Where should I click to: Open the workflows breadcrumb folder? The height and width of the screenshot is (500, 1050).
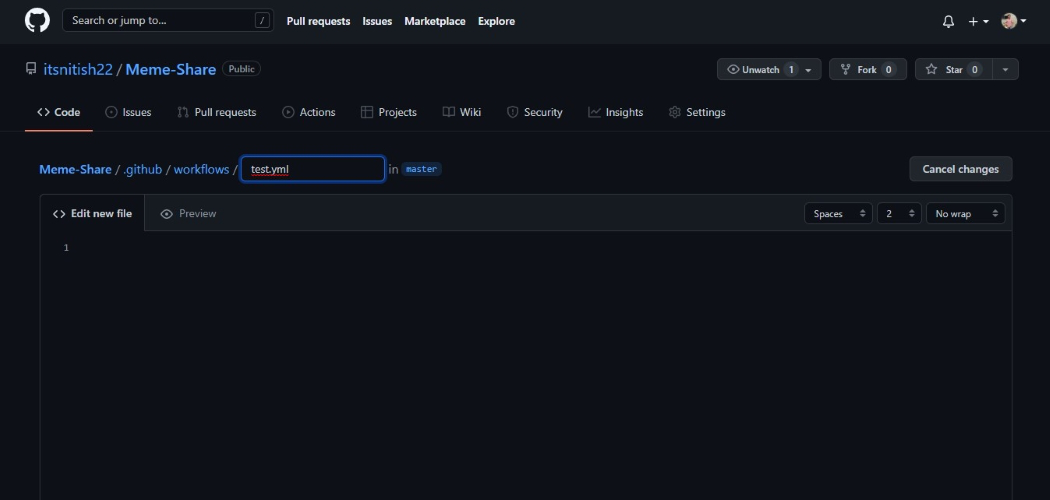[202, 169]
